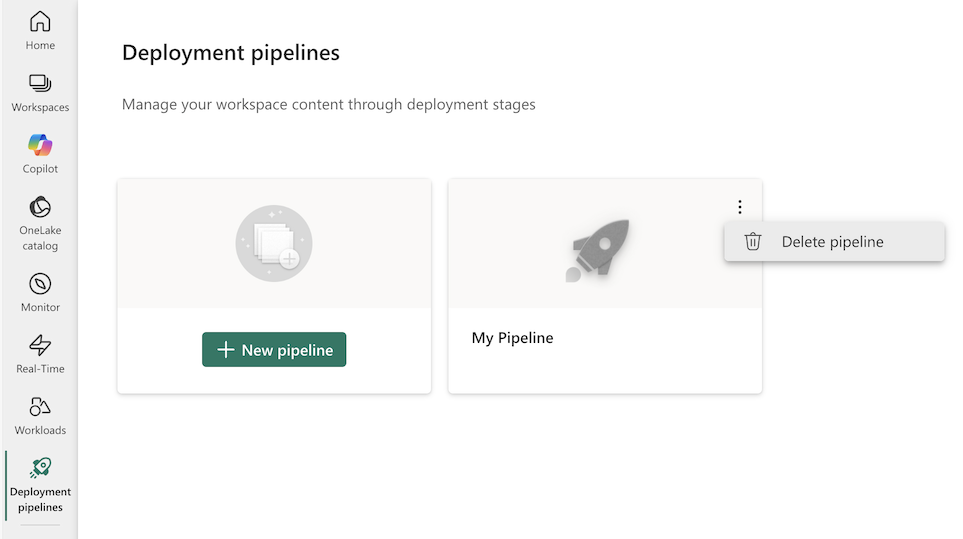
Task: Click the trash icon beside Delete pipeline
Action: (x=753, y=241)
